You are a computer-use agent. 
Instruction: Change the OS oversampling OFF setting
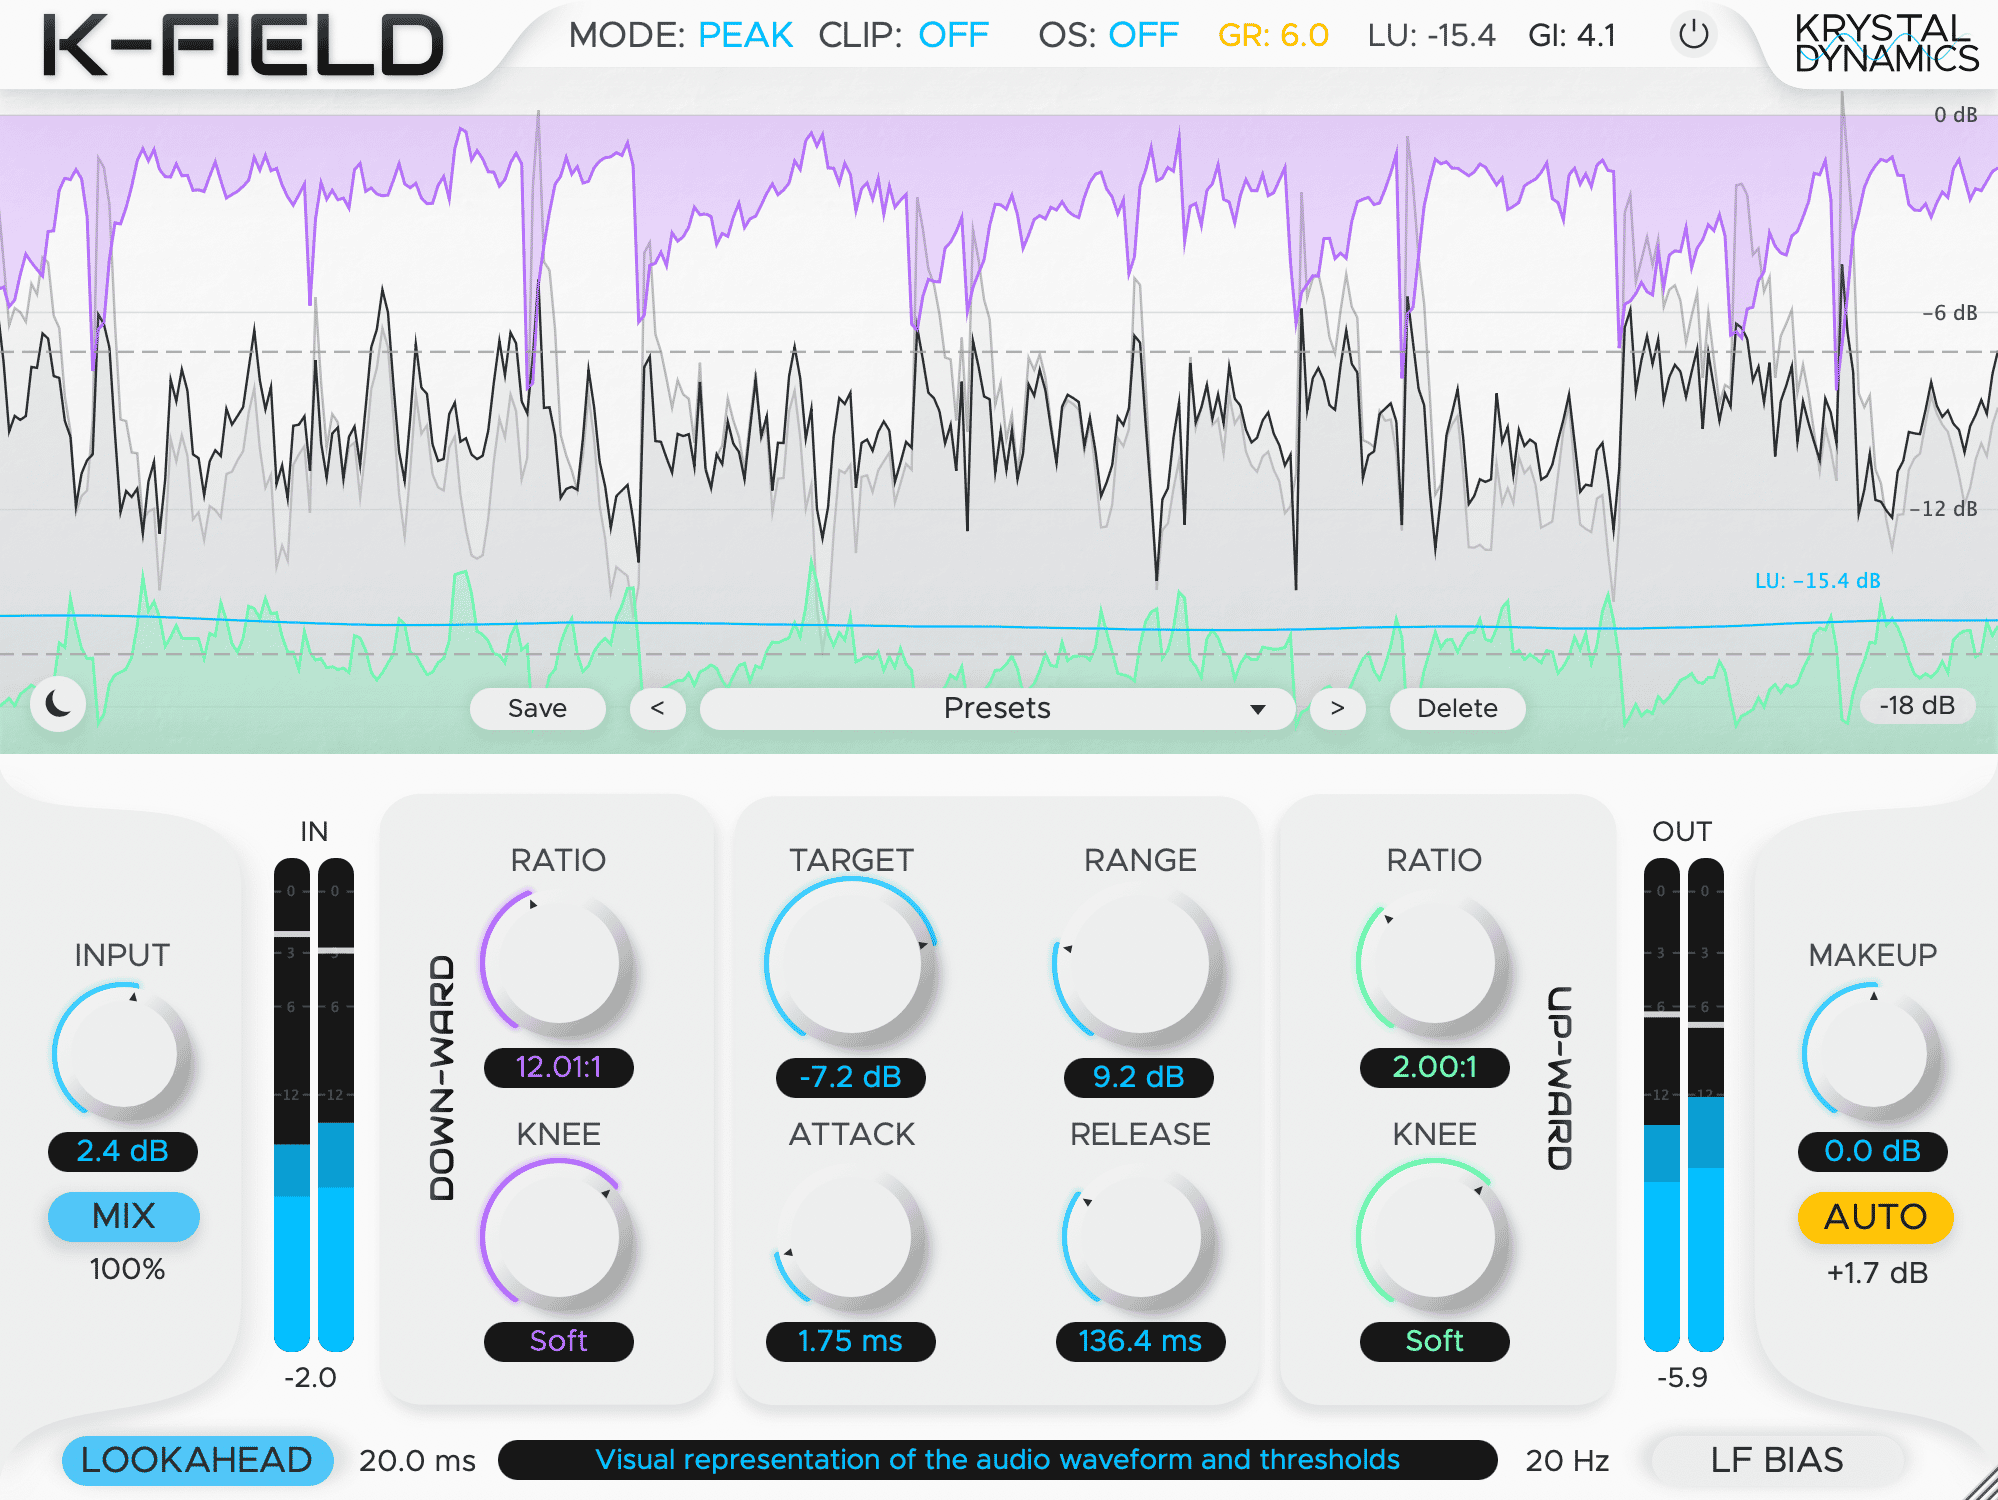point(1143,35)
